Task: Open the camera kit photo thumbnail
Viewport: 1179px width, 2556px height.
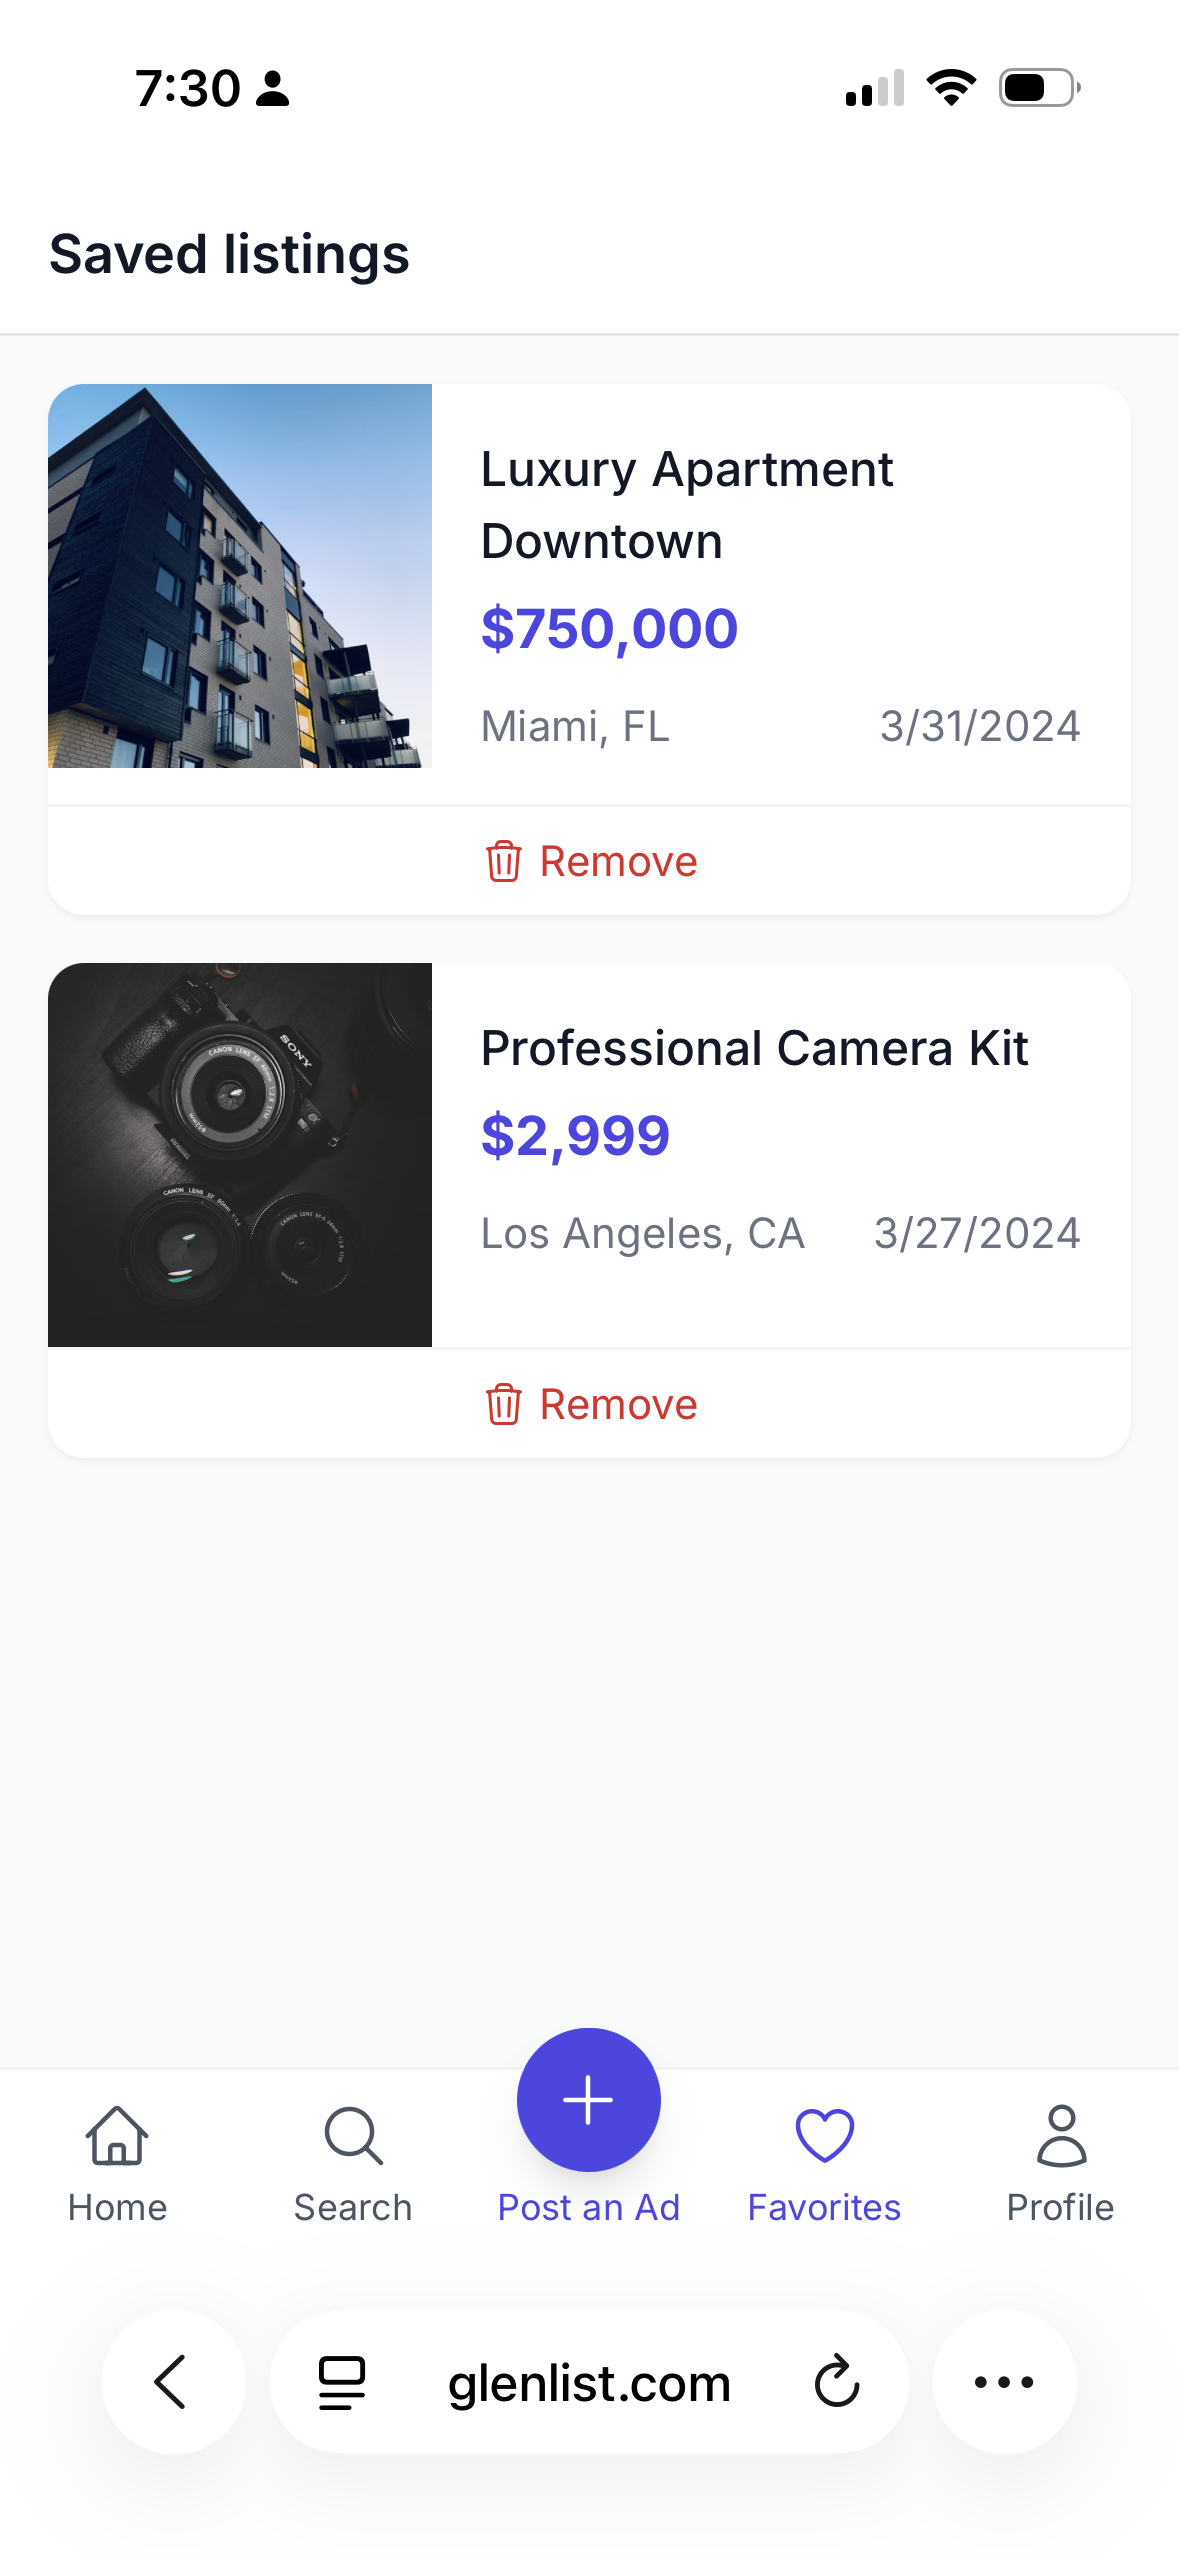Action: [x=240, y=1155]
